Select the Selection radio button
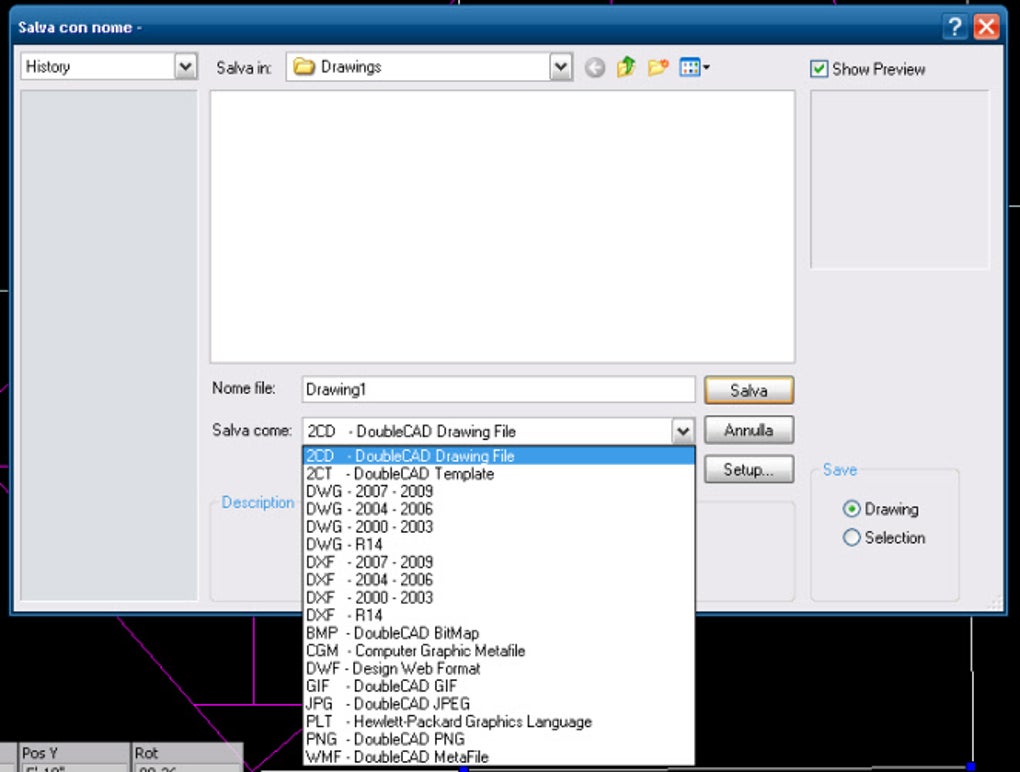1020x772 pixels. 851,537
